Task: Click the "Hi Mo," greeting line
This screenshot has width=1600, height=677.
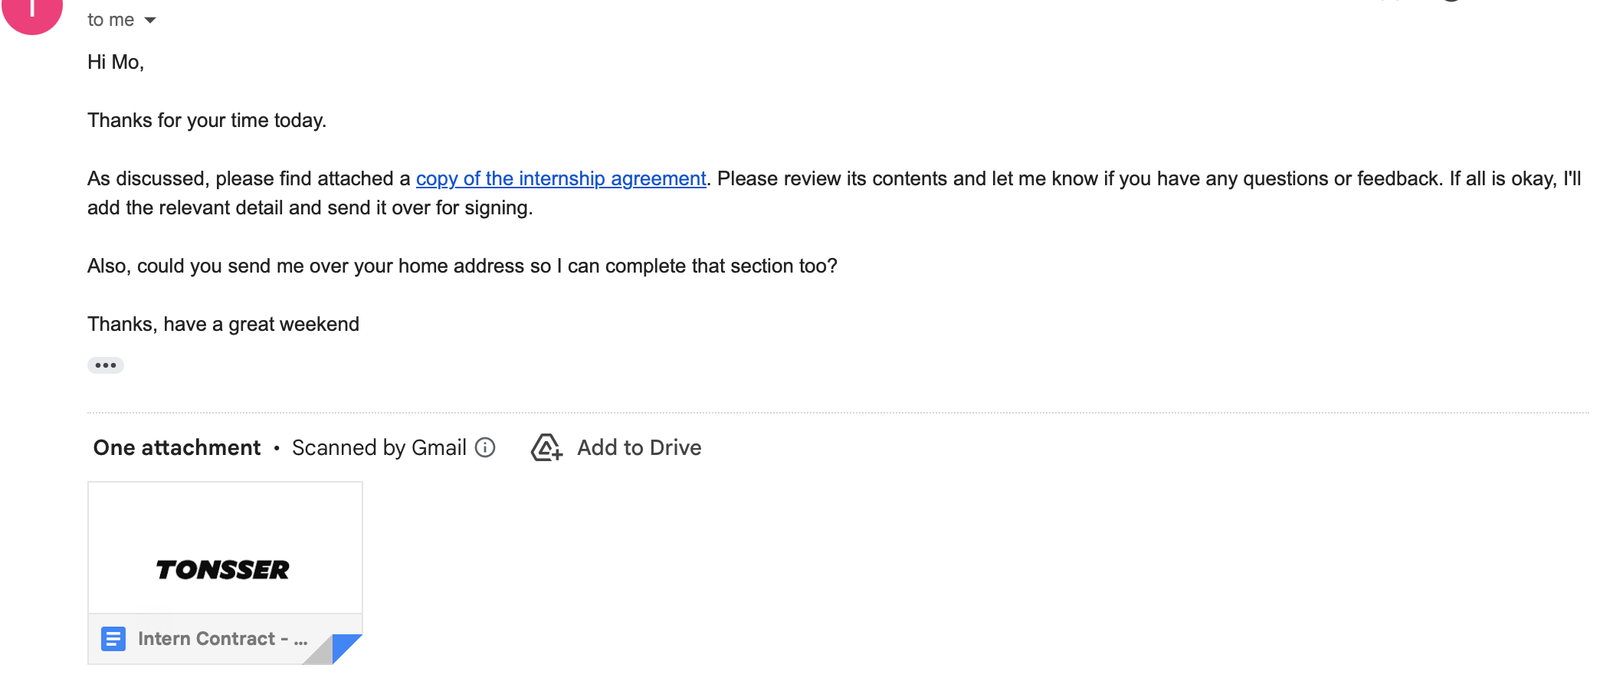Action: point(115,62)
